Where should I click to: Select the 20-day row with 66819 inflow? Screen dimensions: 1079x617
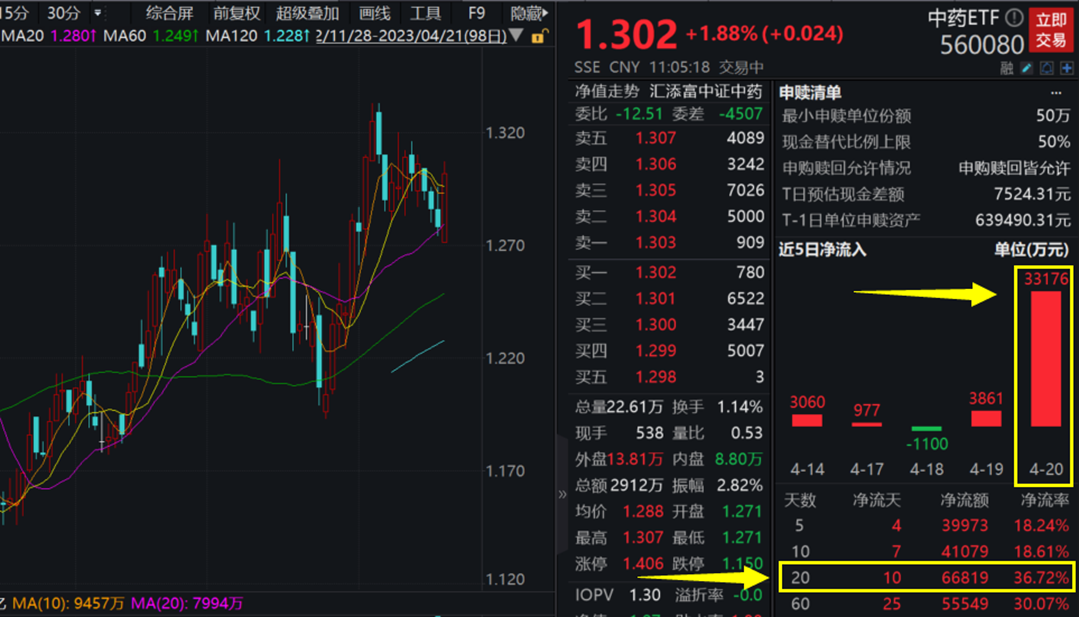[926, 578]
